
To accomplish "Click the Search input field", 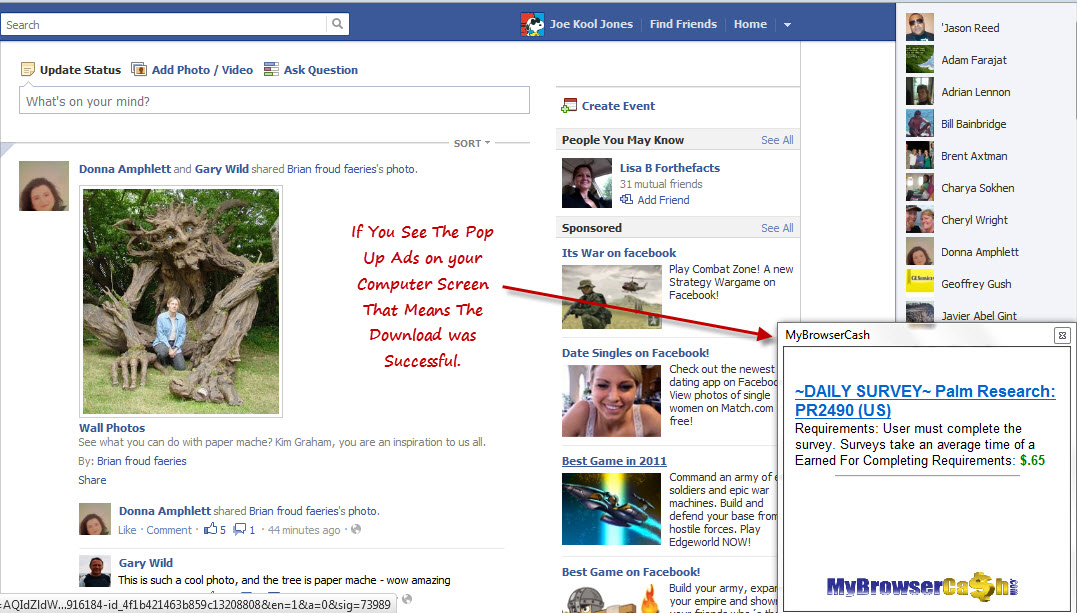I will point(163,24).
